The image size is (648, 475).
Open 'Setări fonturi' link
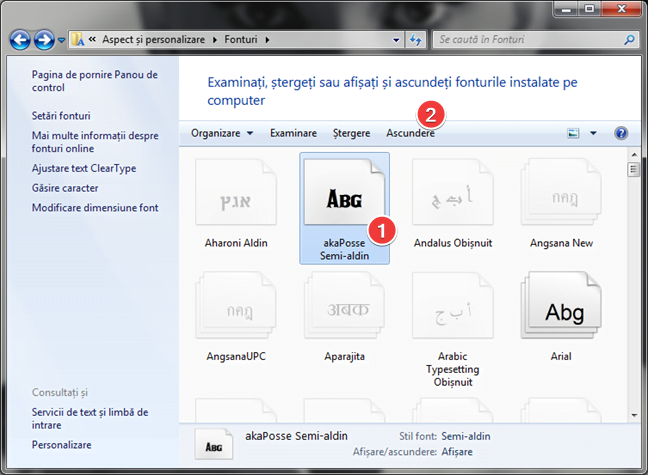click(61, 116)
